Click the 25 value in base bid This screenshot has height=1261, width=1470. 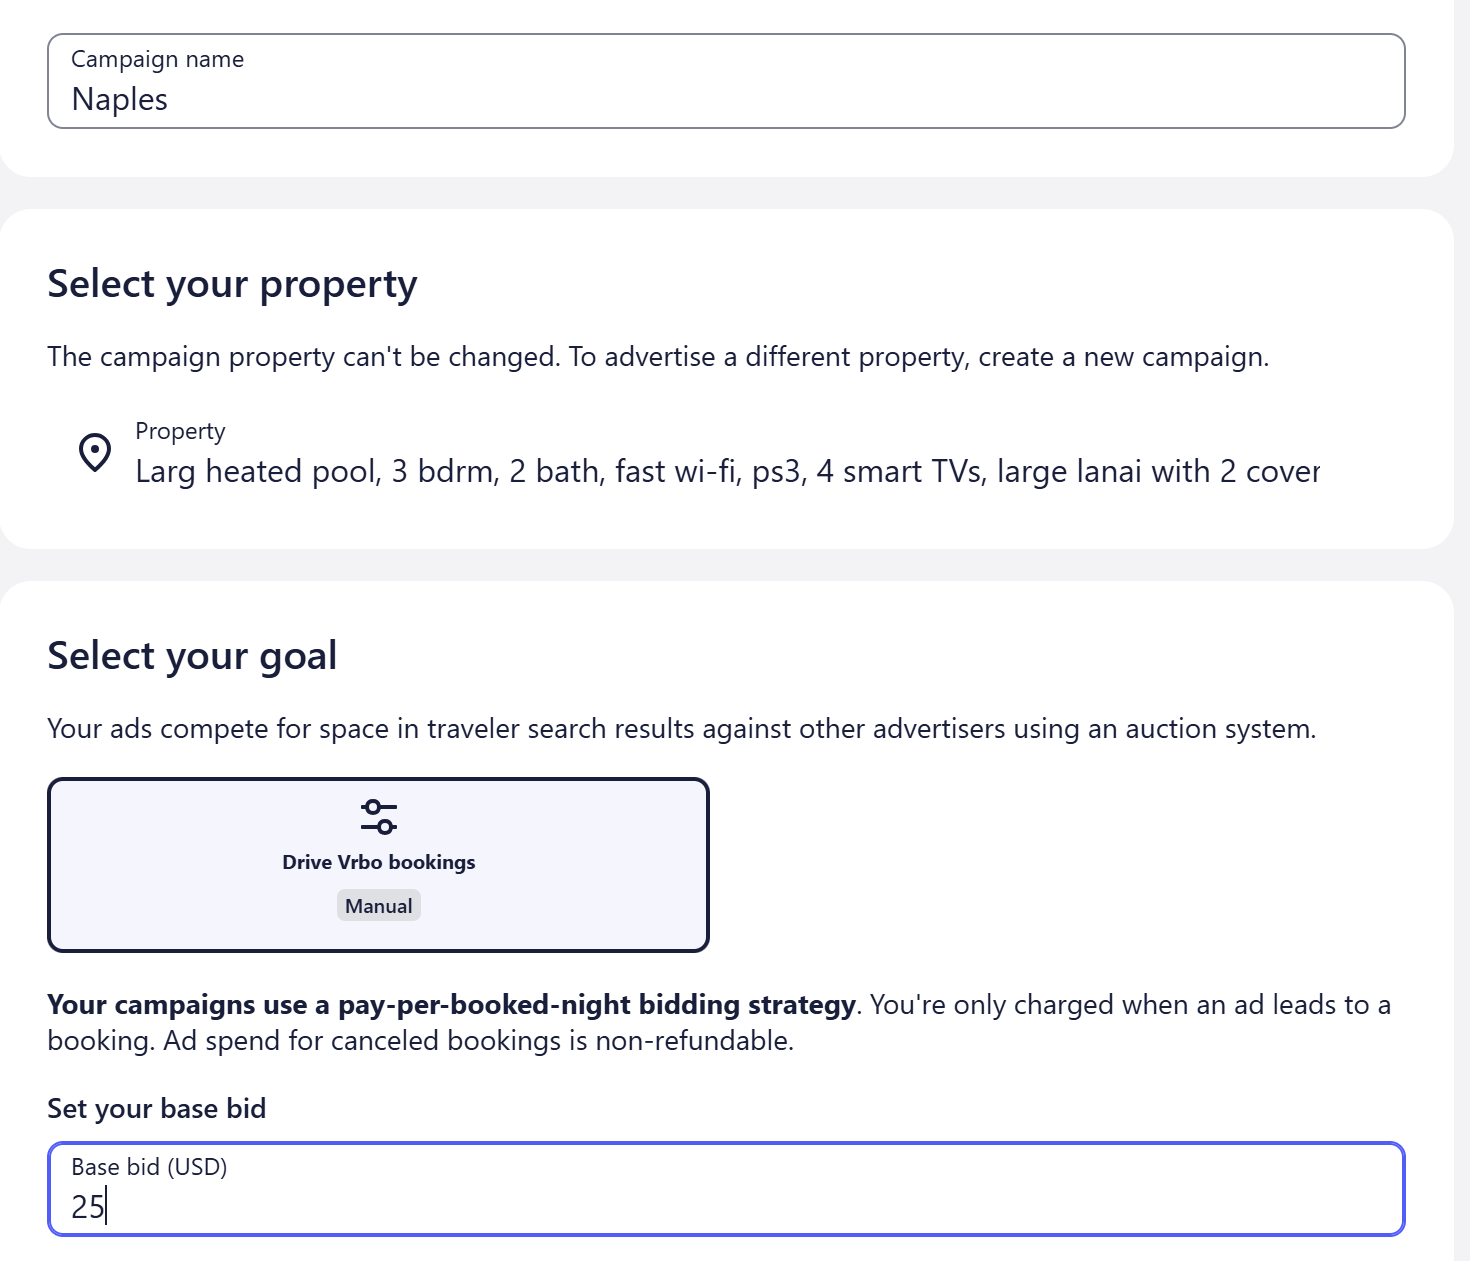click(x=88, y=1207)
